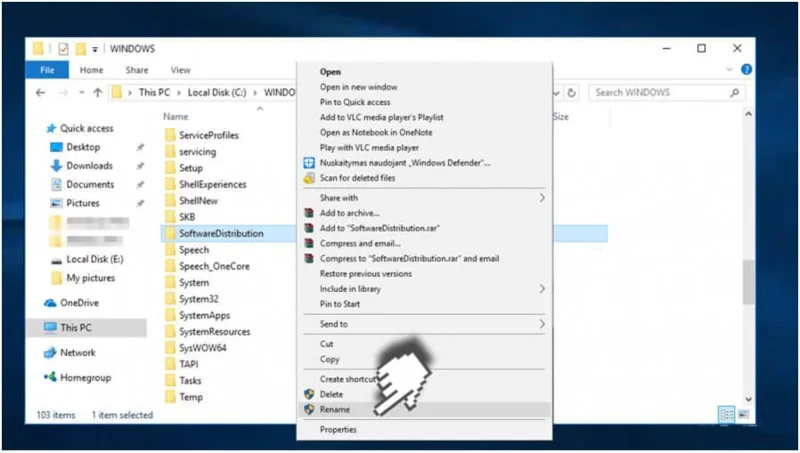Screen dimensions: 800x453
Task: Expand the ribbon with the chevron
Action: coord(730,69)
